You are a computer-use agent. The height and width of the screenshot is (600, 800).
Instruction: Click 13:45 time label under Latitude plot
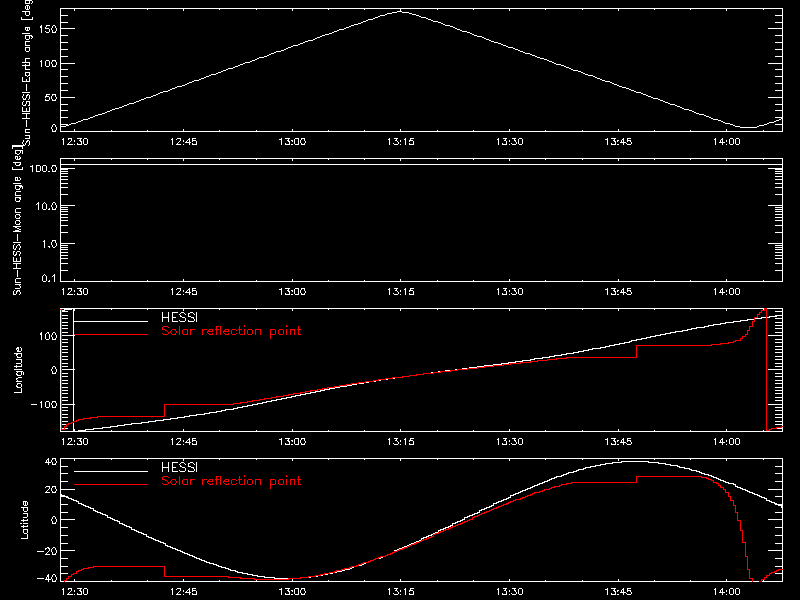[x=618, y=592]
